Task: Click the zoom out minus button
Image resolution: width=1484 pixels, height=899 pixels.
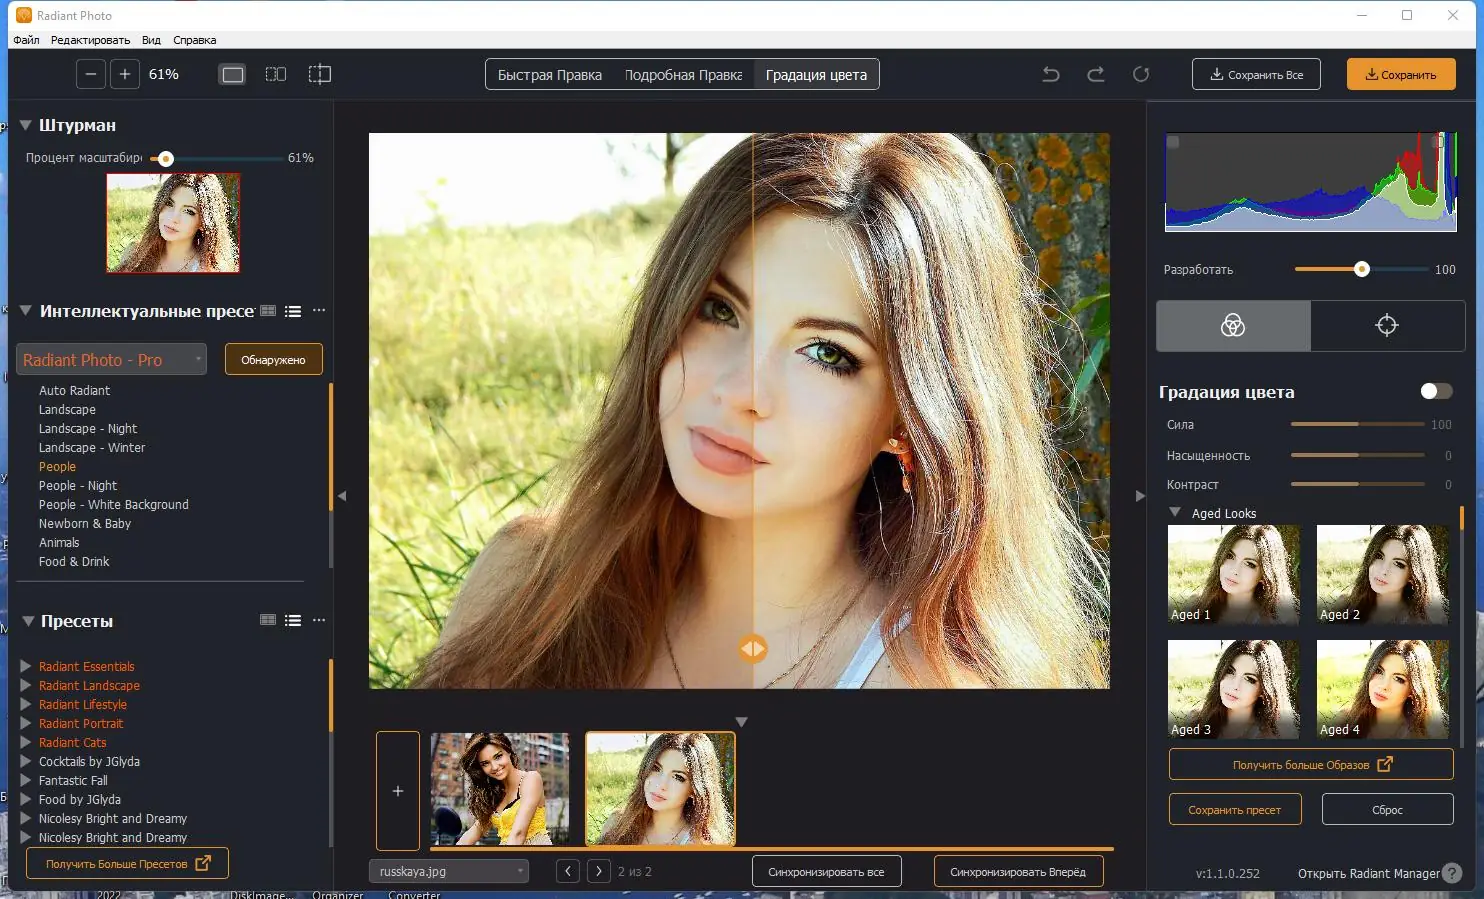Action: [91, 74]
